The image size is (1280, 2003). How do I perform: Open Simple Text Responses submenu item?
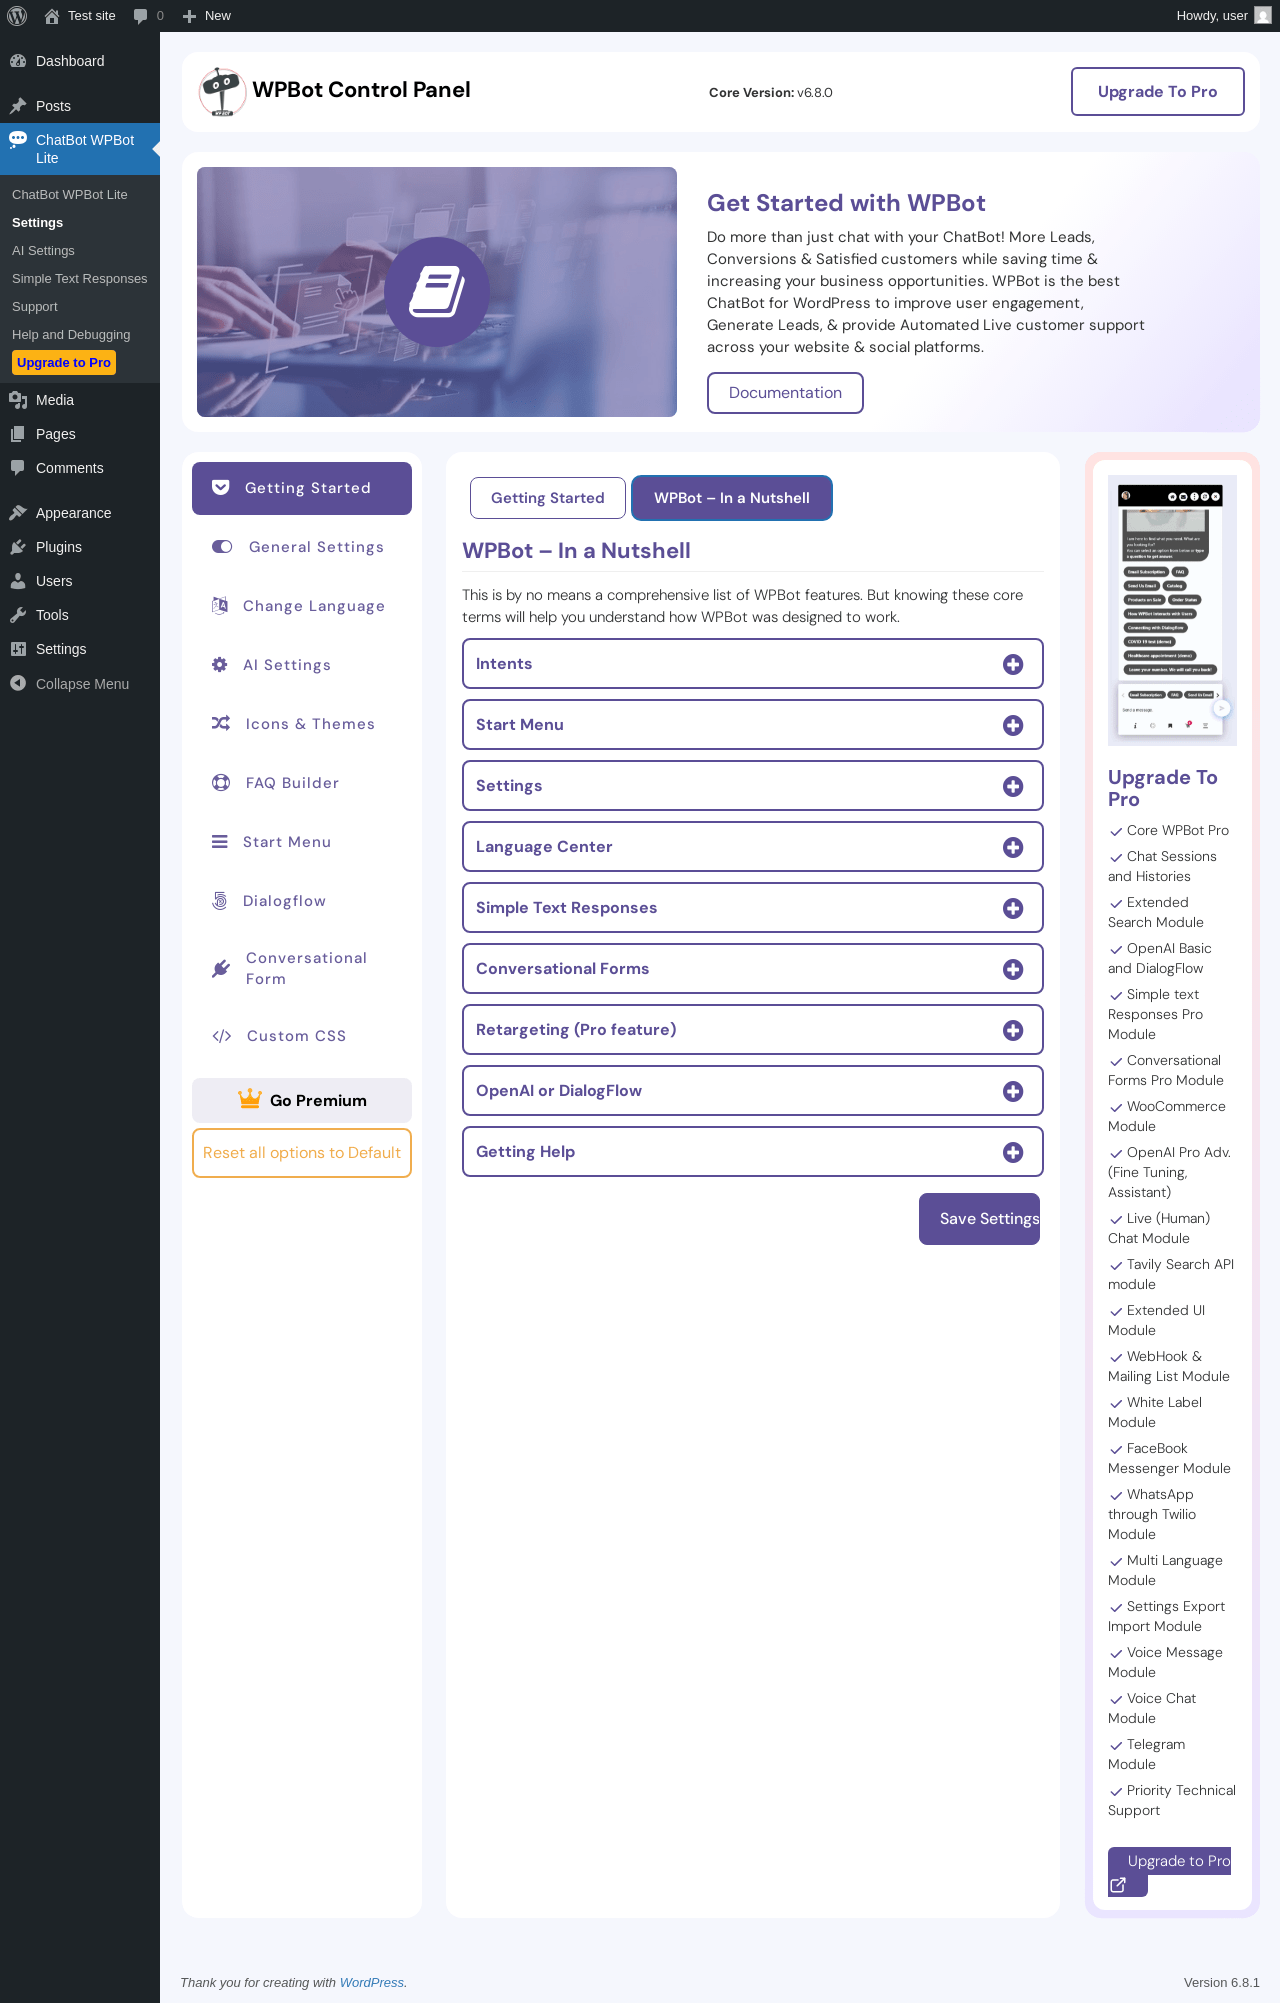(80, 279)
